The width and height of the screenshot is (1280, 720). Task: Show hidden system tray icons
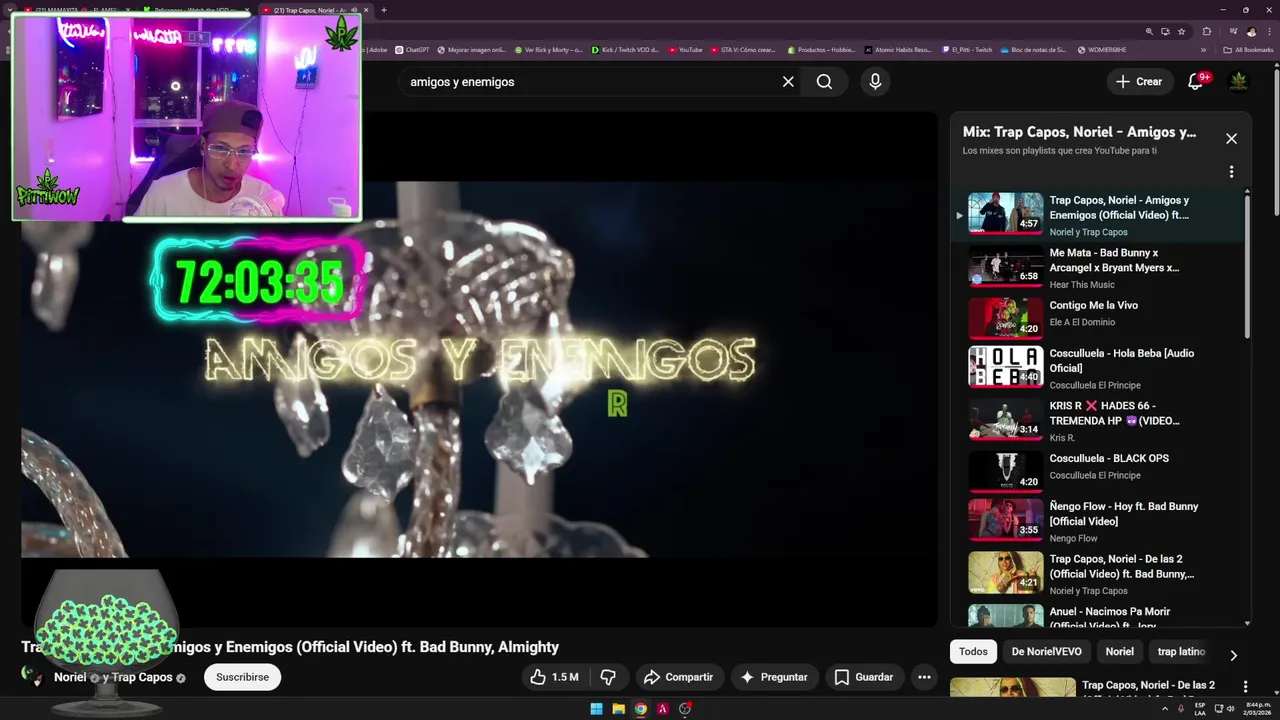[x=1165, y=709]
